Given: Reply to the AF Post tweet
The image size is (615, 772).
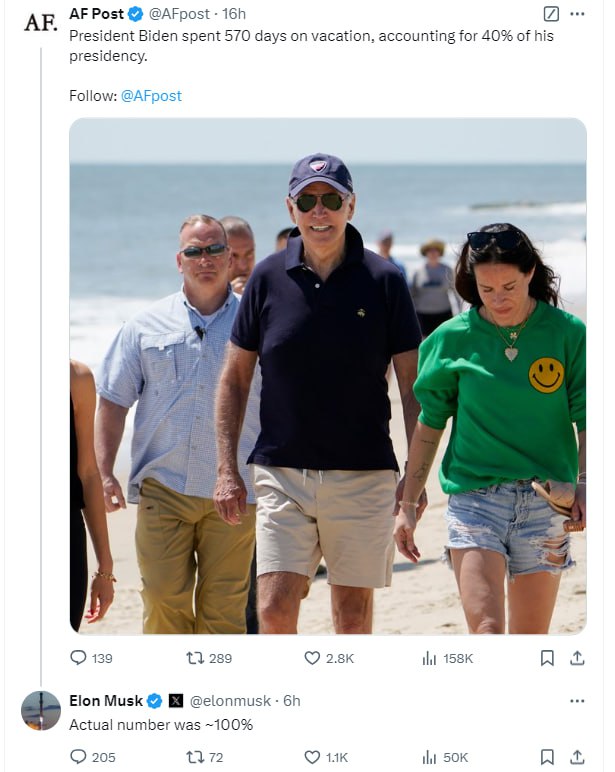Looking at the screenshot, I should coord(78,658).
